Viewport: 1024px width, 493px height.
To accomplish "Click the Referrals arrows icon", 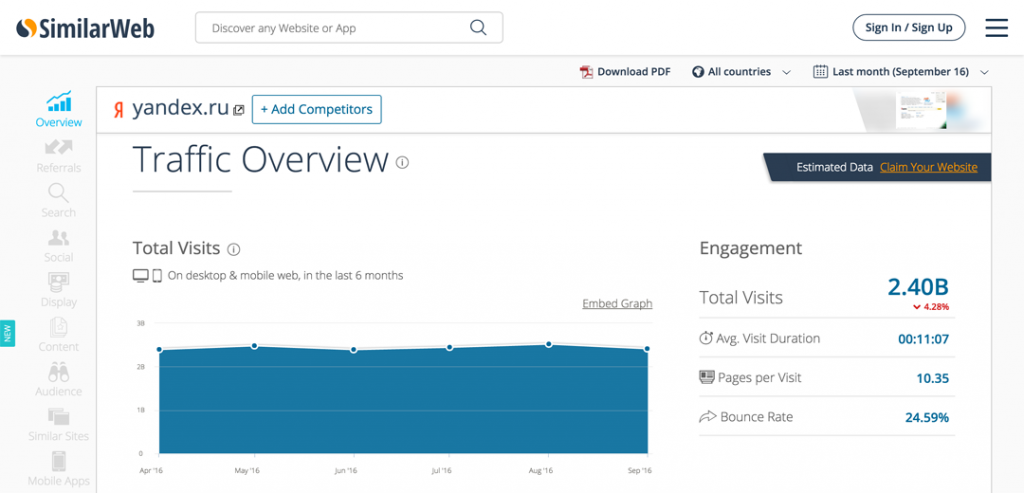I will click(x=59, y=148).
